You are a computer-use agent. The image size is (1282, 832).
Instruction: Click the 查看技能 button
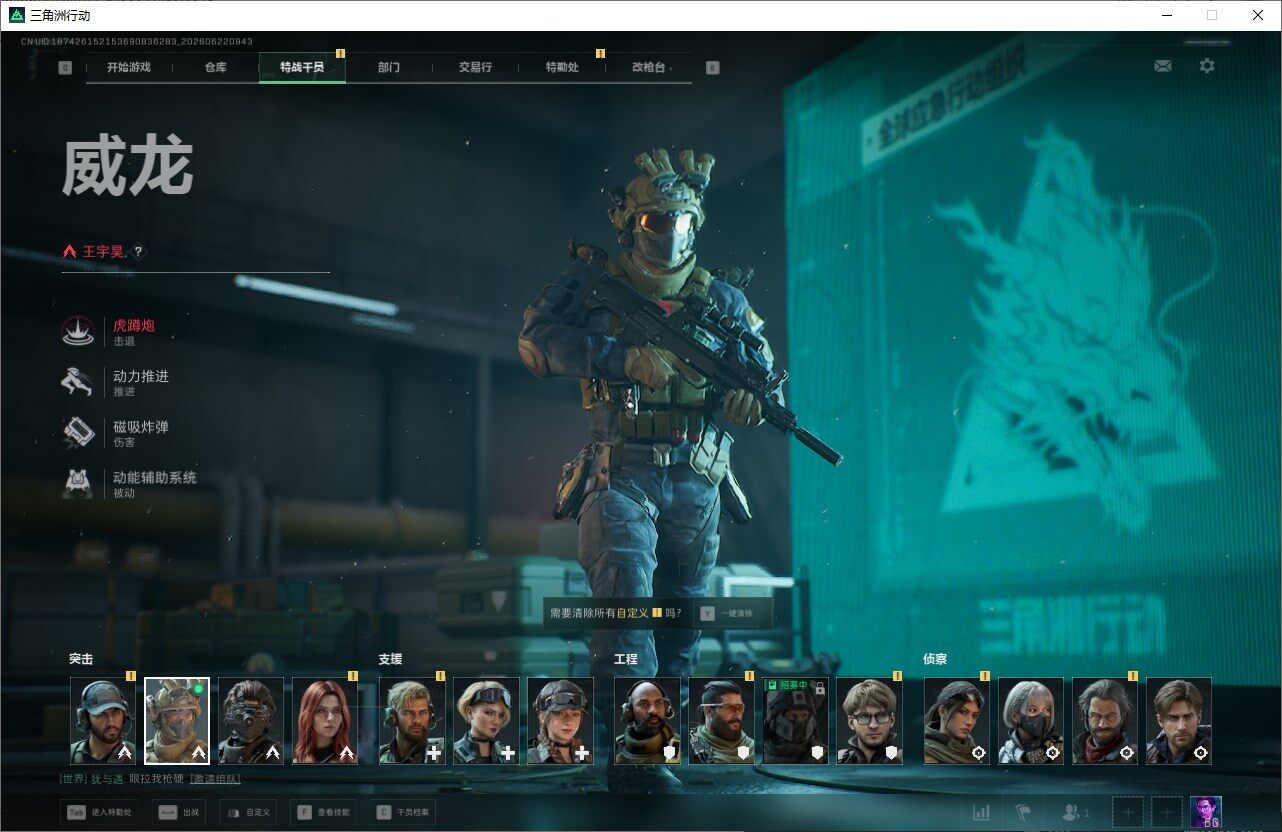(323, 813)
